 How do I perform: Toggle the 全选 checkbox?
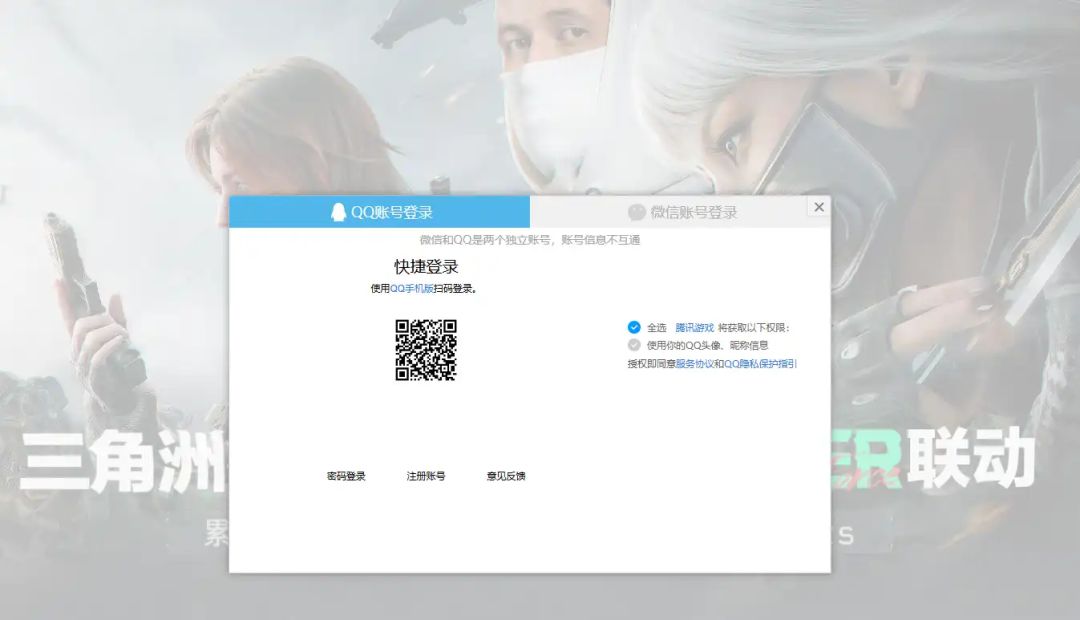(x=634, y=327)
